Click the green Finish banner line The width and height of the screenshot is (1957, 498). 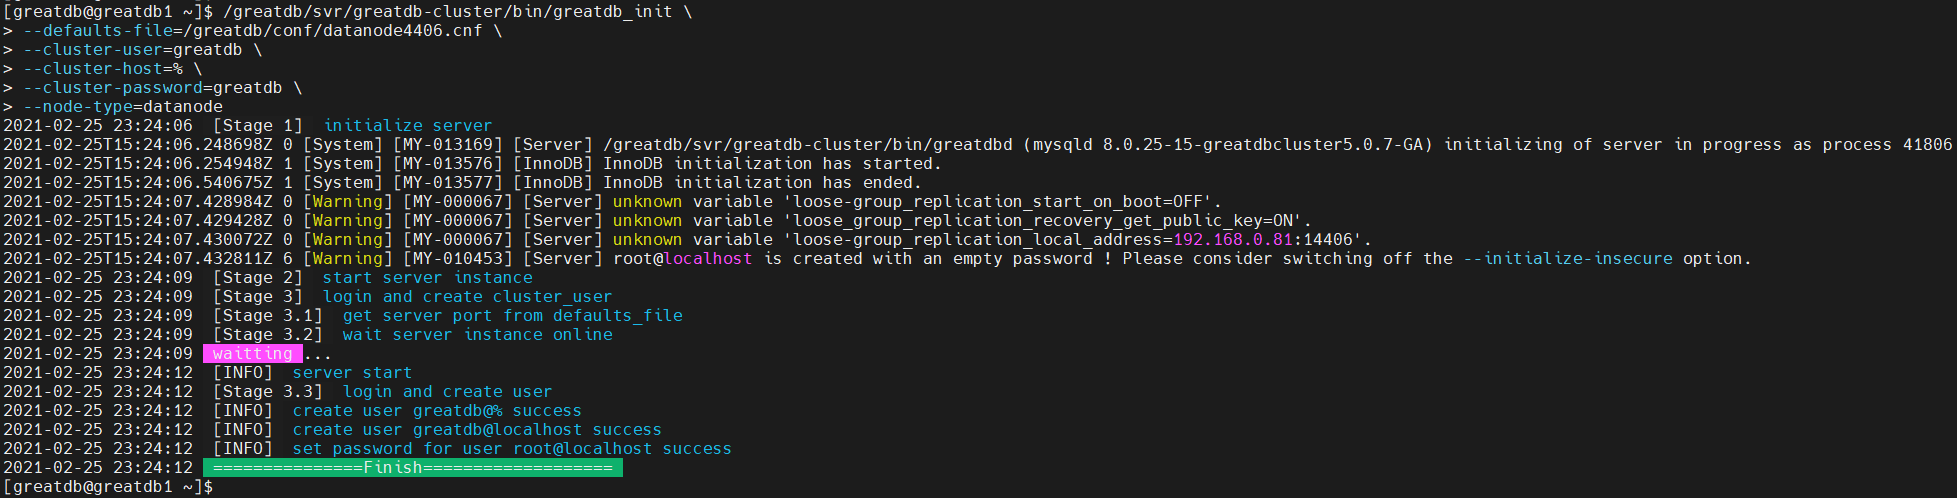412,468
